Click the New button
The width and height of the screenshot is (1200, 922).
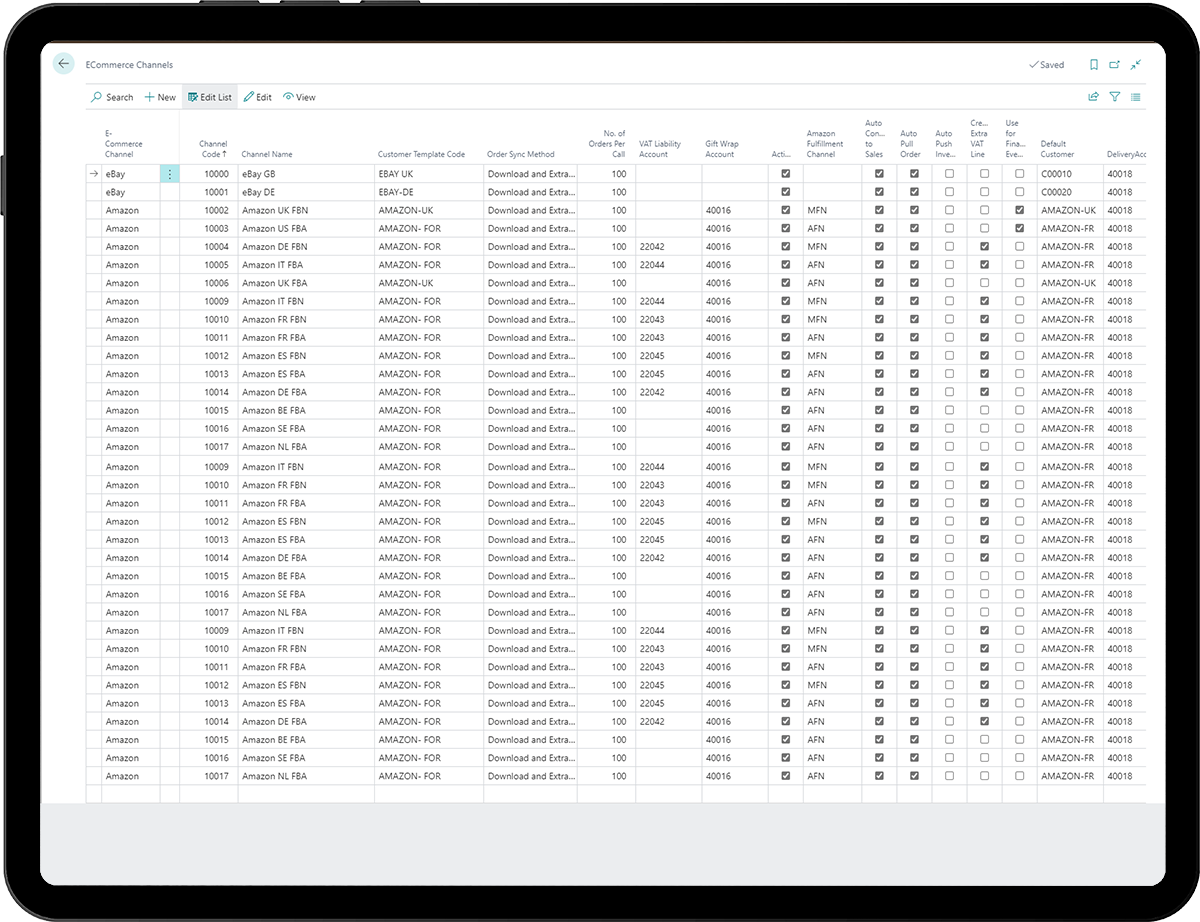[160, 98]
